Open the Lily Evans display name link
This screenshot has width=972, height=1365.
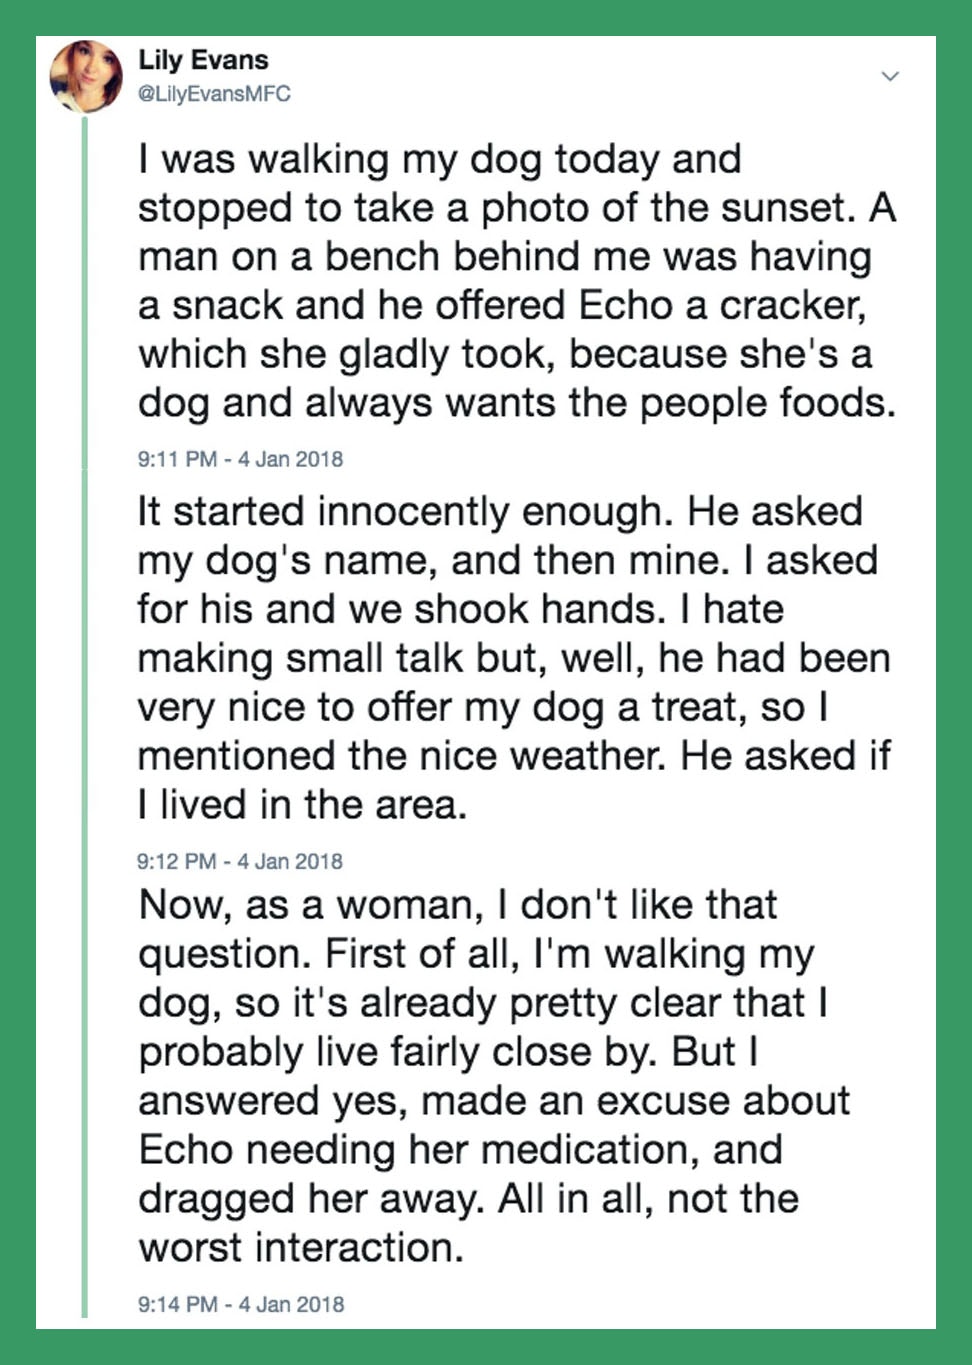tap(203, 60)
